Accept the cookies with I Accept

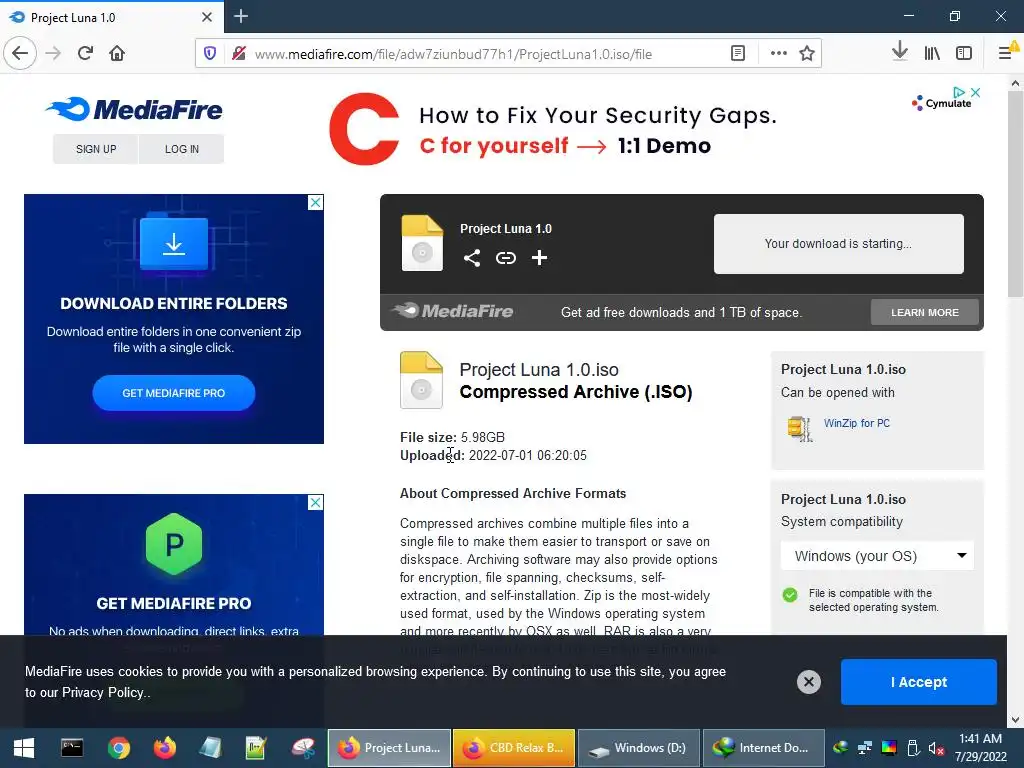(918, 682)
